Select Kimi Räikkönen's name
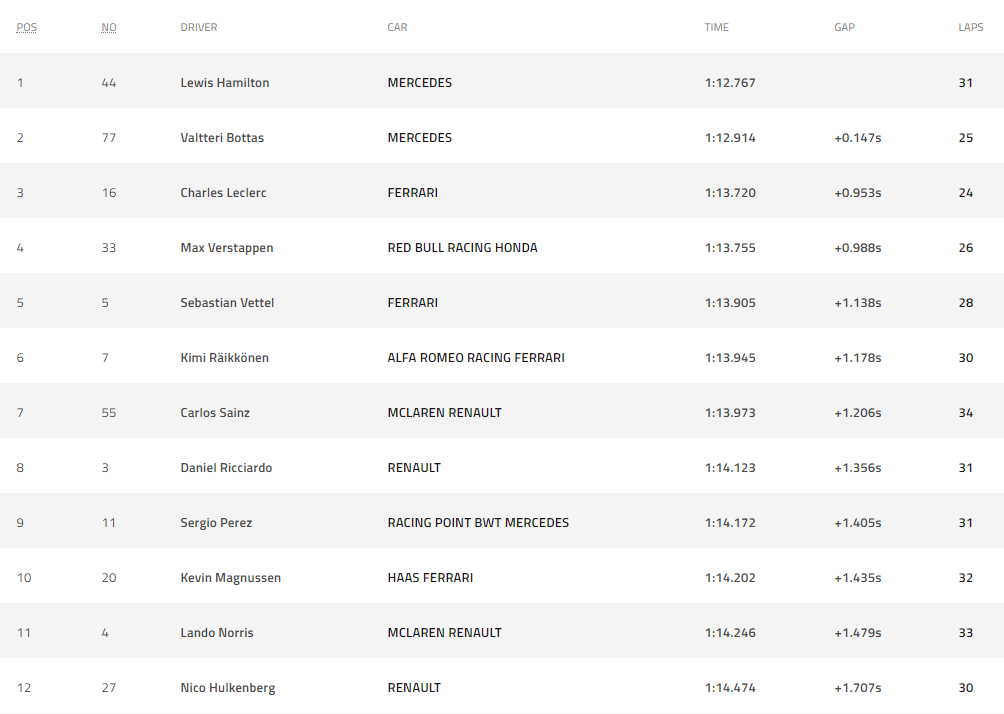1004x714 pixels. [225, 358]
